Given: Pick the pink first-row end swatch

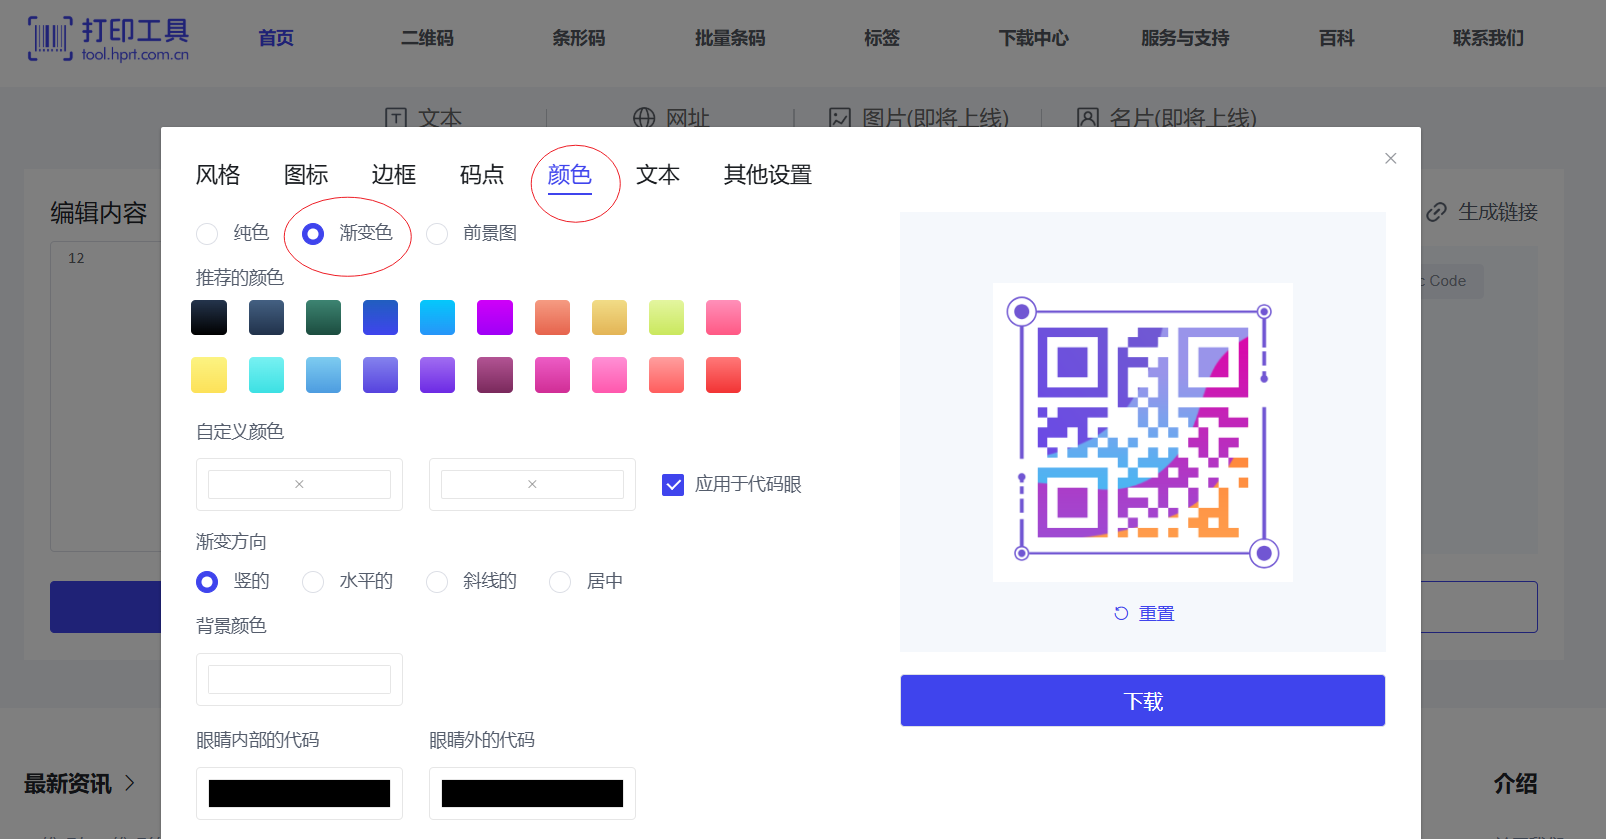Looking at the screenshot, I should point(723,318).
